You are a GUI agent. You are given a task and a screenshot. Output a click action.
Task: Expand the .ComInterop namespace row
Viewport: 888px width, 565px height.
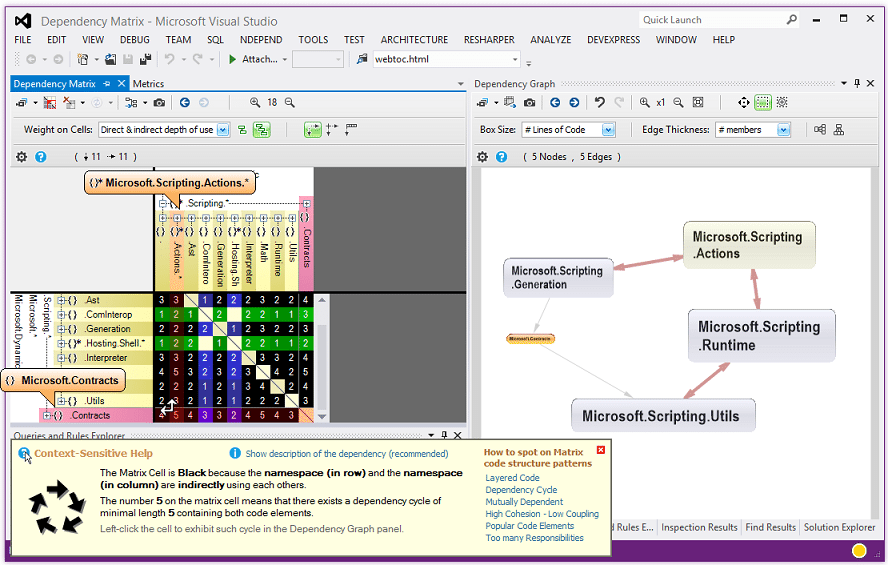click(61, 315)
